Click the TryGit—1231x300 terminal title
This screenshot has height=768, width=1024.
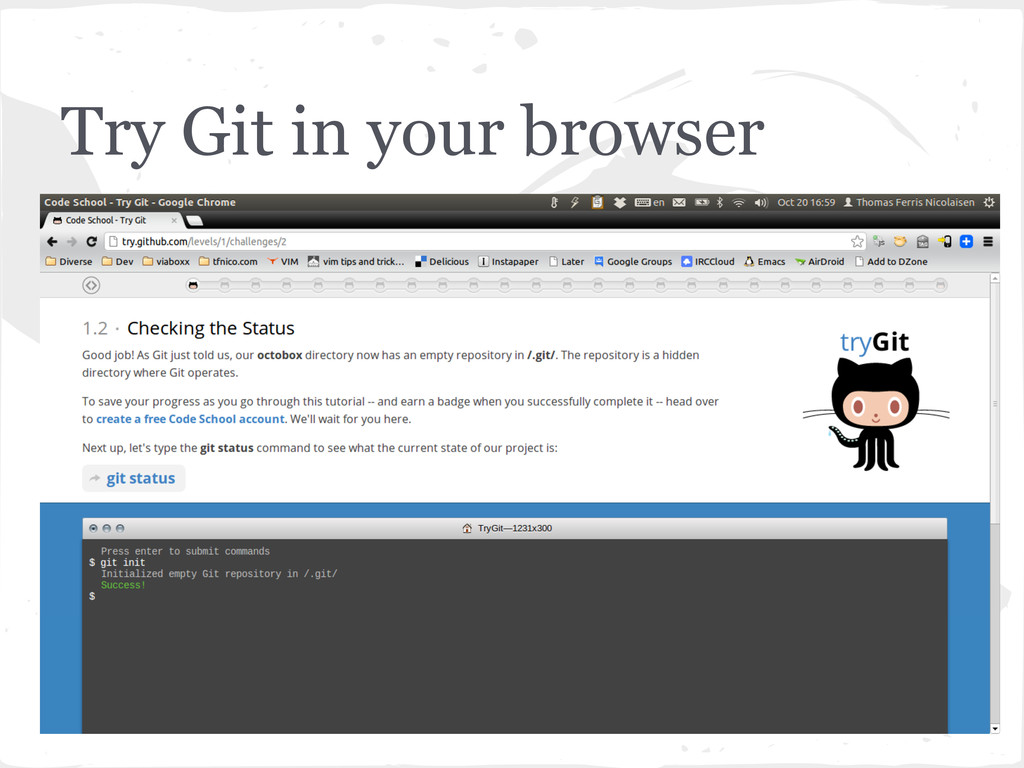[x=515, y=528]
